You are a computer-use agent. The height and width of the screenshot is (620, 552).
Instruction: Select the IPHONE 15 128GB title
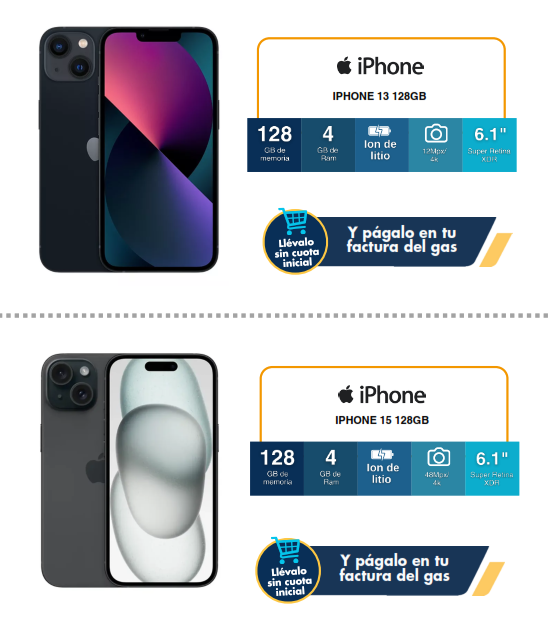click(x=382, y=420)
